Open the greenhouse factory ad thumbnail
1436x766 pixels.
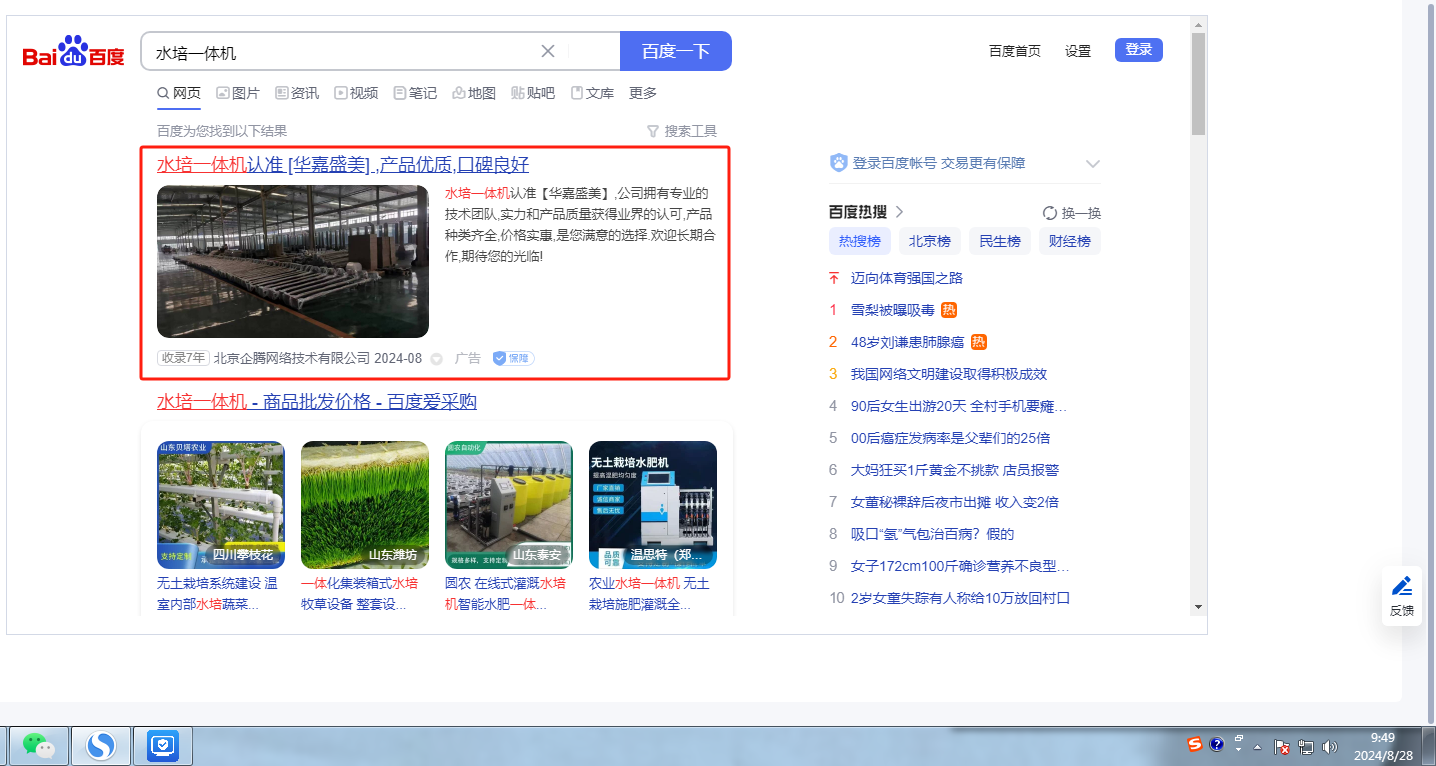[x=293, y=262]
